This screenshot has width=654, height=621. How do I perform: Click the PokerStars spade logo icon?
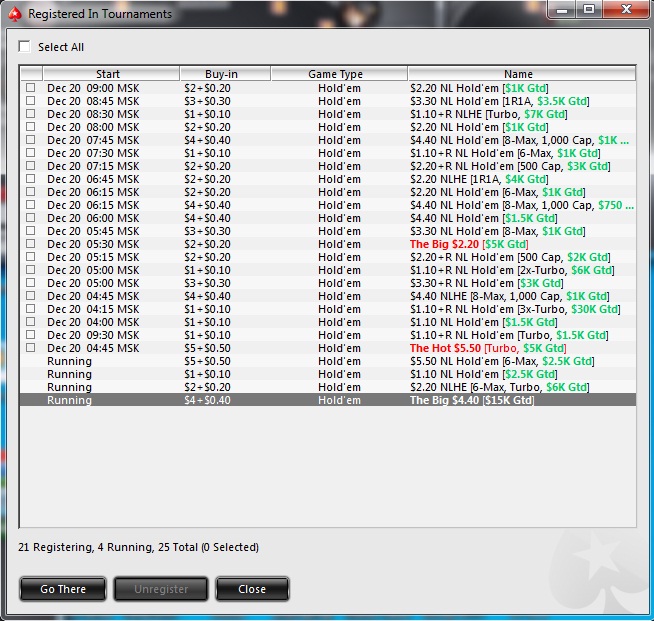(x=15, y=14)
